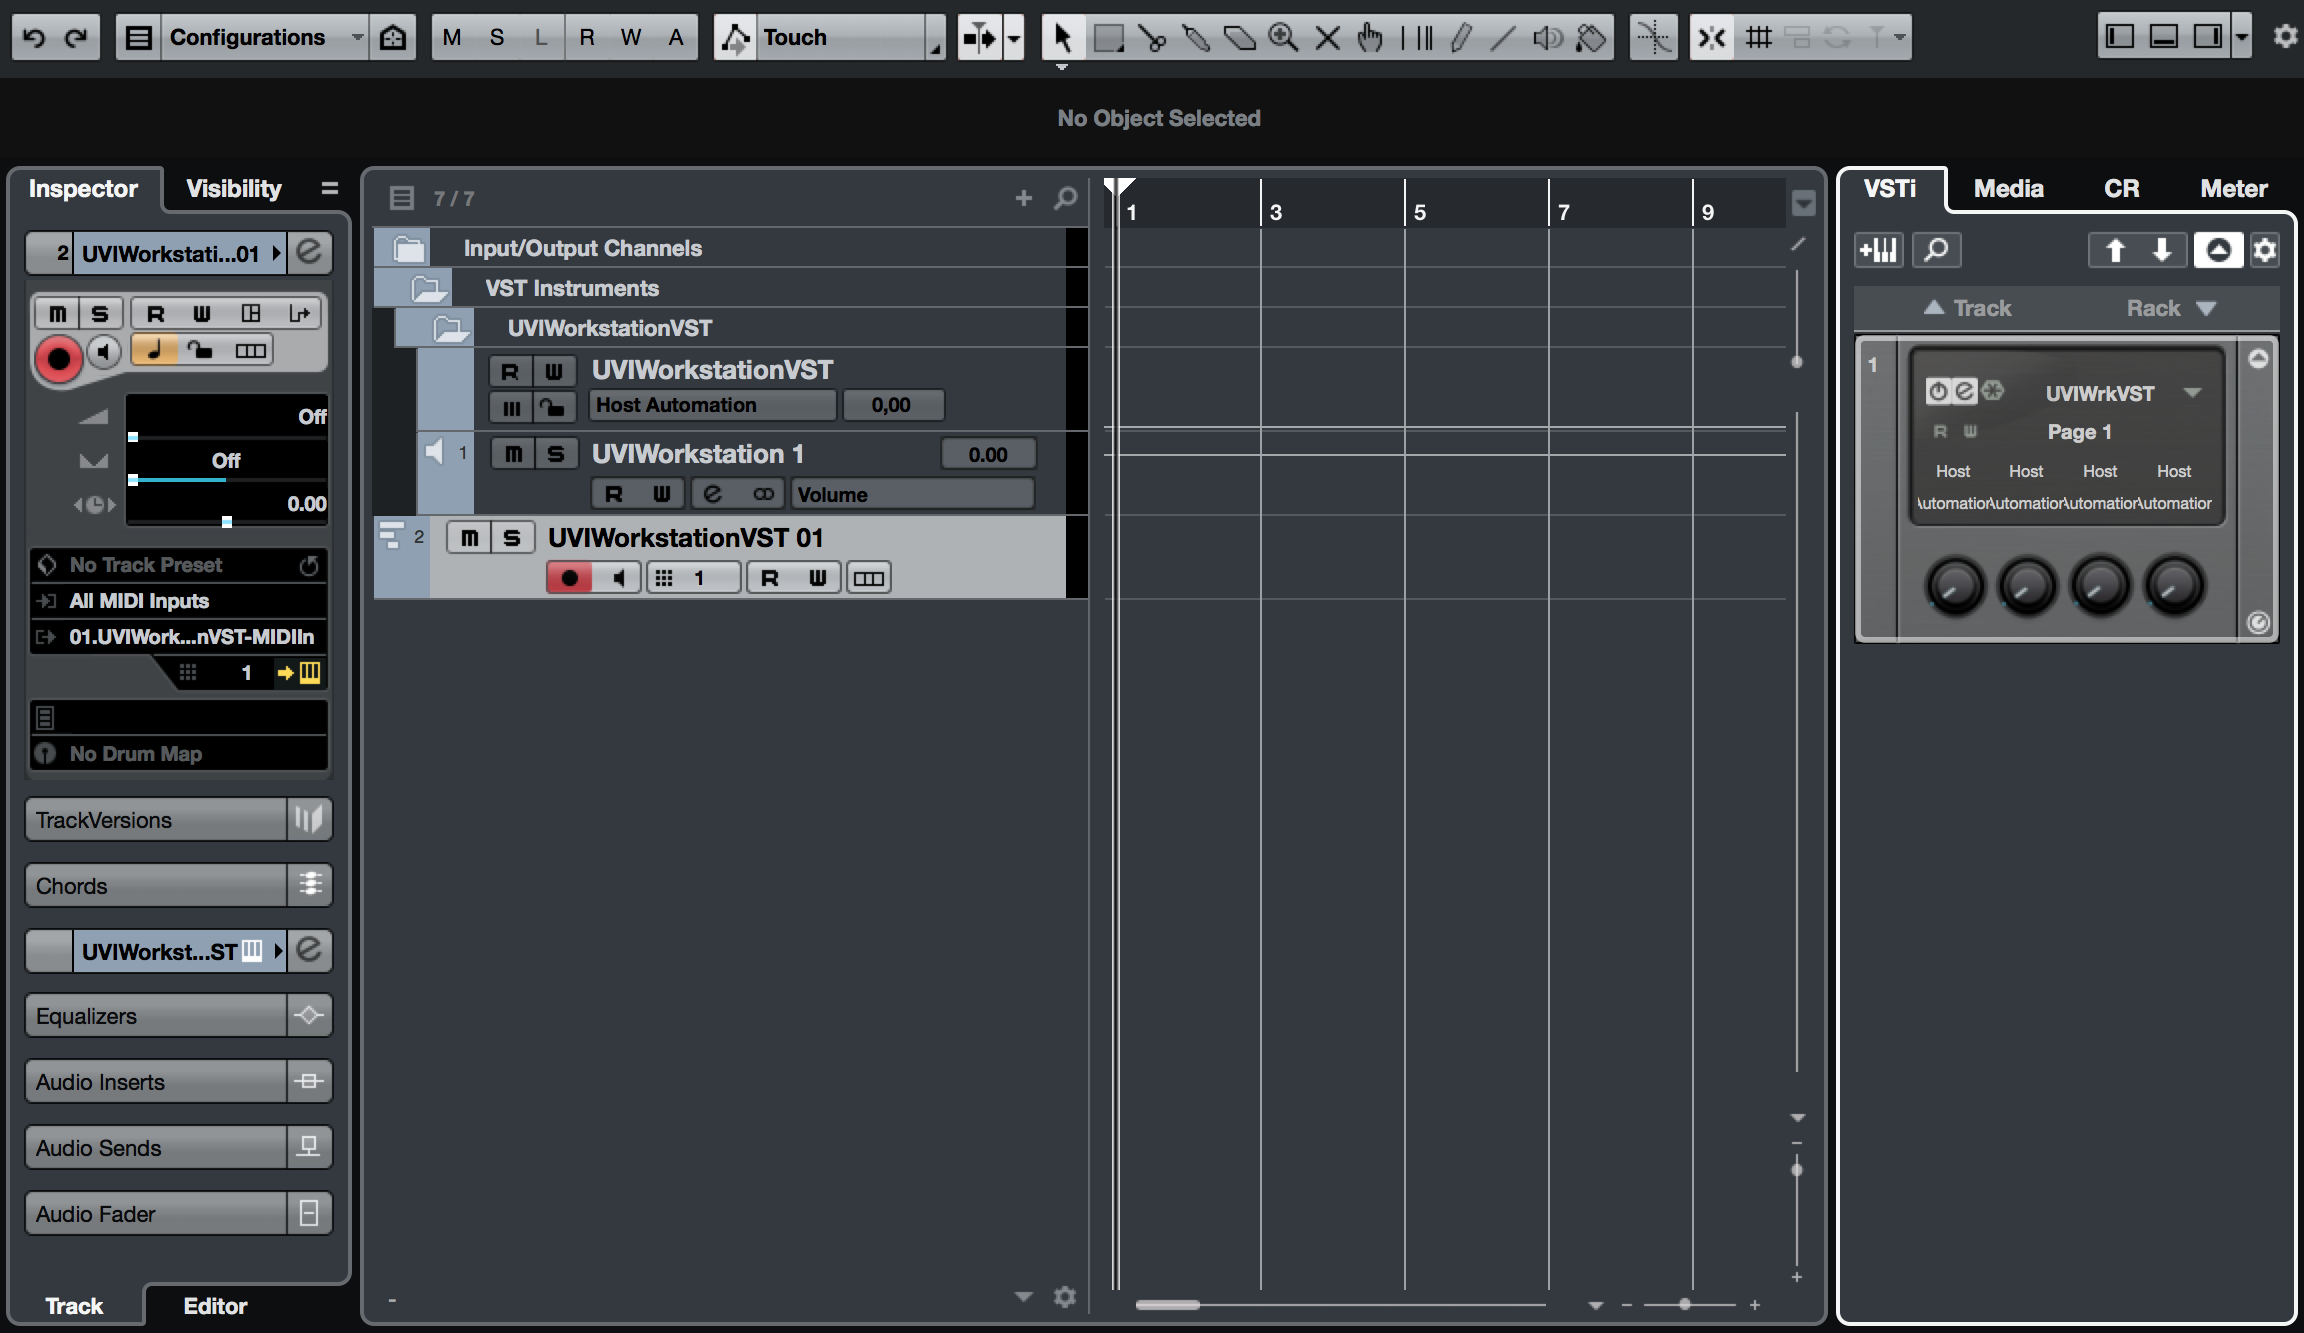Select the Erase tool

1240,38
